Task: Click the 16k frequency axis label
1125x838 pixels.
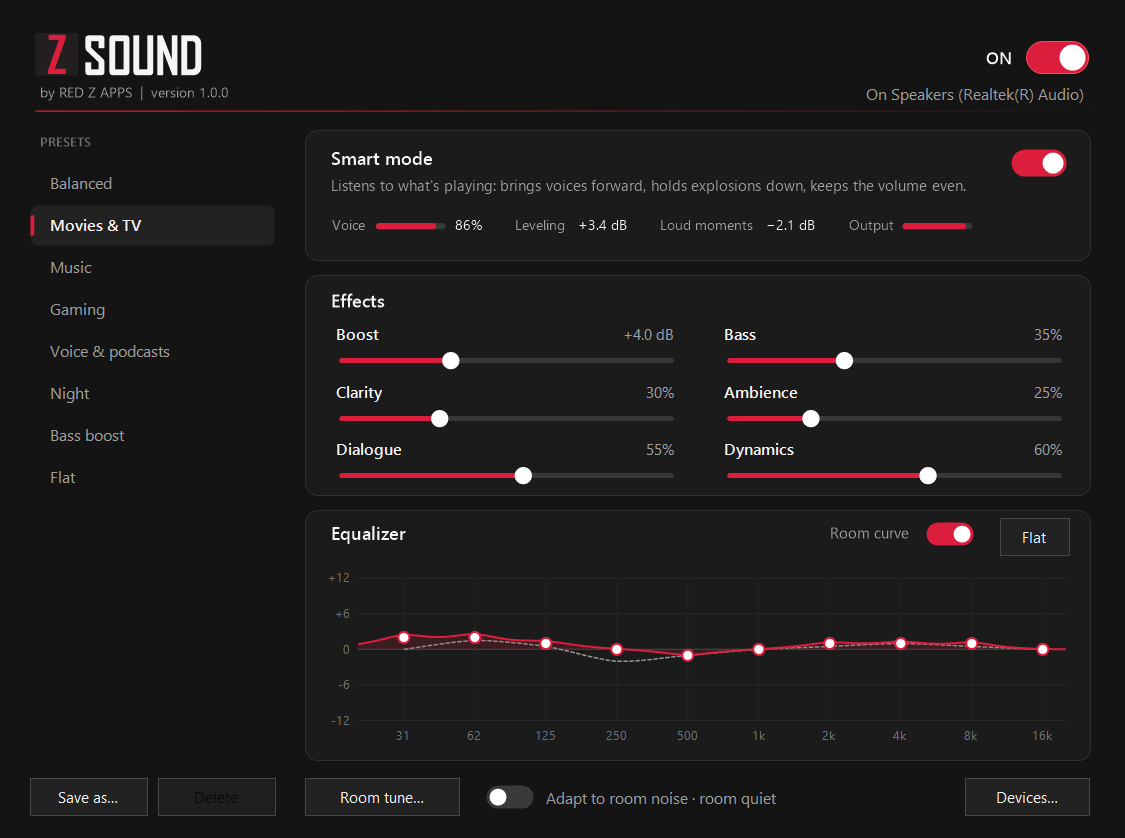Action: [x=1042, y=735]
